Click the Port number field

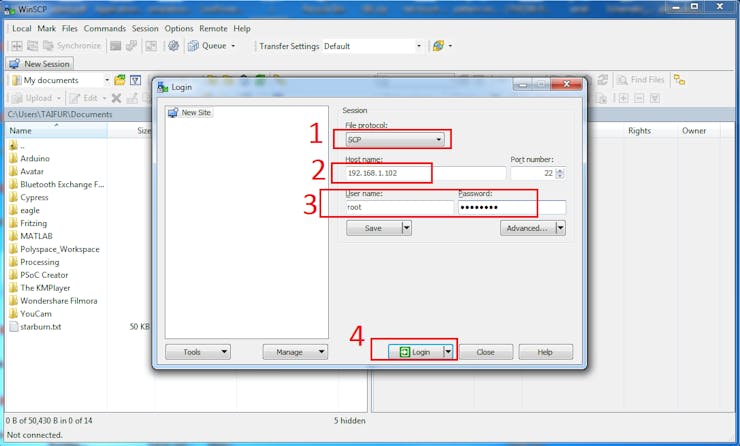coord(533,173)
